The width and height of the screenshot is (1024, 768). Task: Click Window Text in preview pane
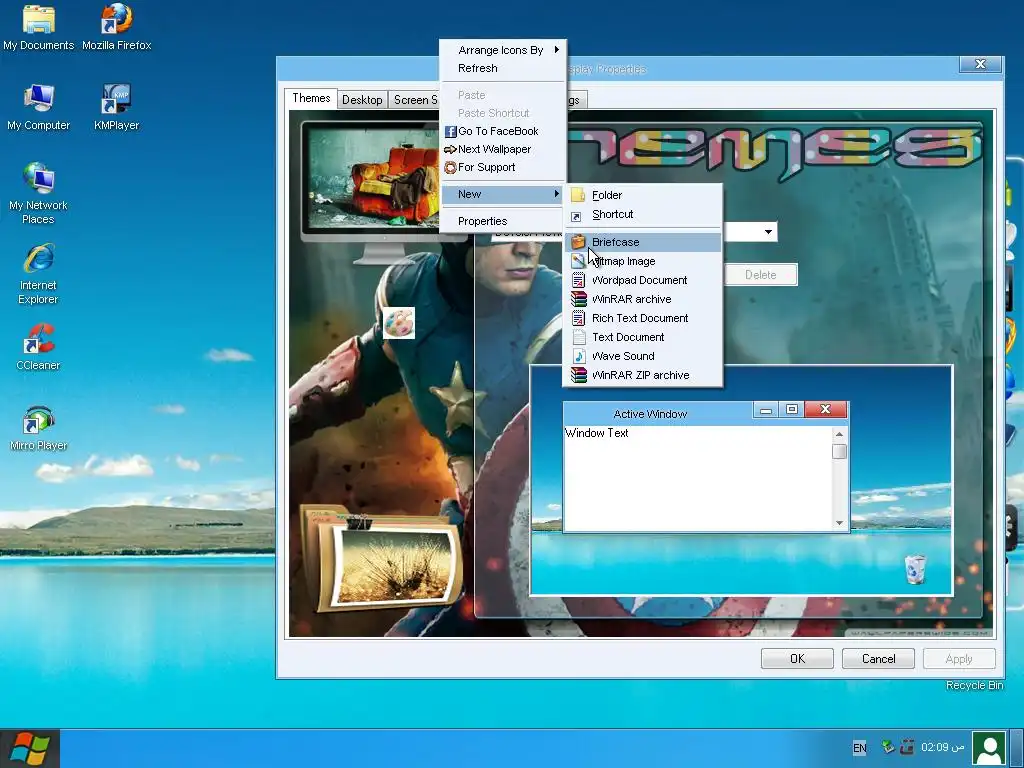point(597,433)
